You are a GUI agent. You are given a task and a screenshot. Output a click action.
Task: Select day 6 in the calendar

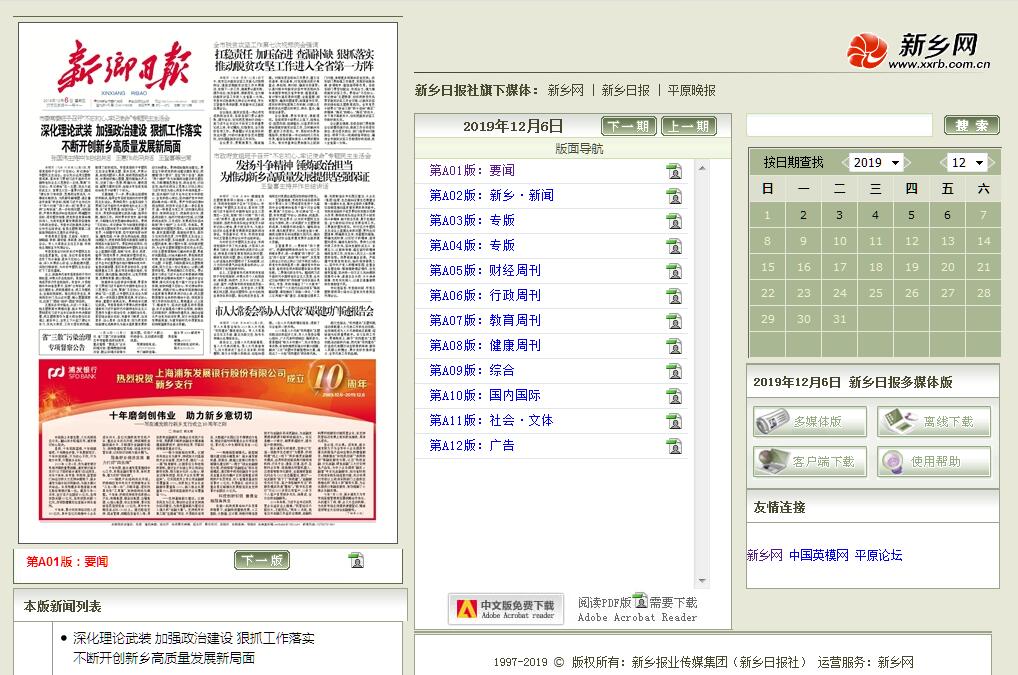947,215
